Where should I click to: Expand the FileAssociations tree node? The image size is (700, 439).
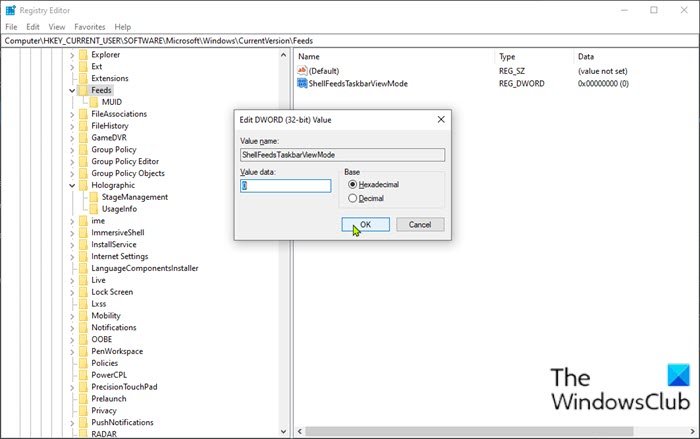pyautogui.click(x=72, y=114)
